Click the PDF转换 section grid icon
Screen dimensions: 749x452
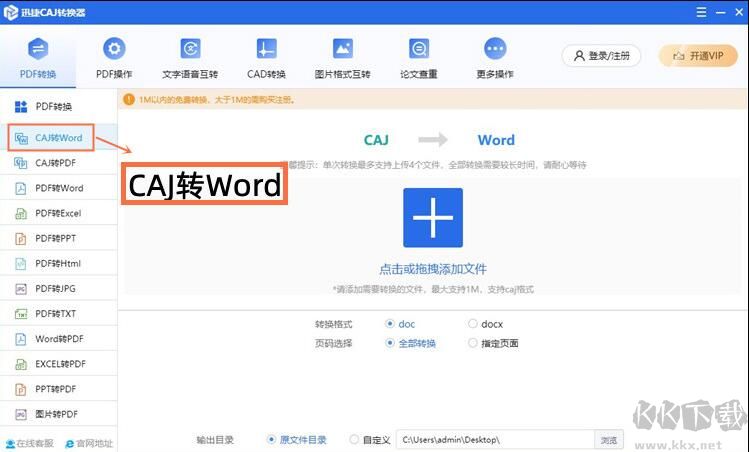point(21,107)
